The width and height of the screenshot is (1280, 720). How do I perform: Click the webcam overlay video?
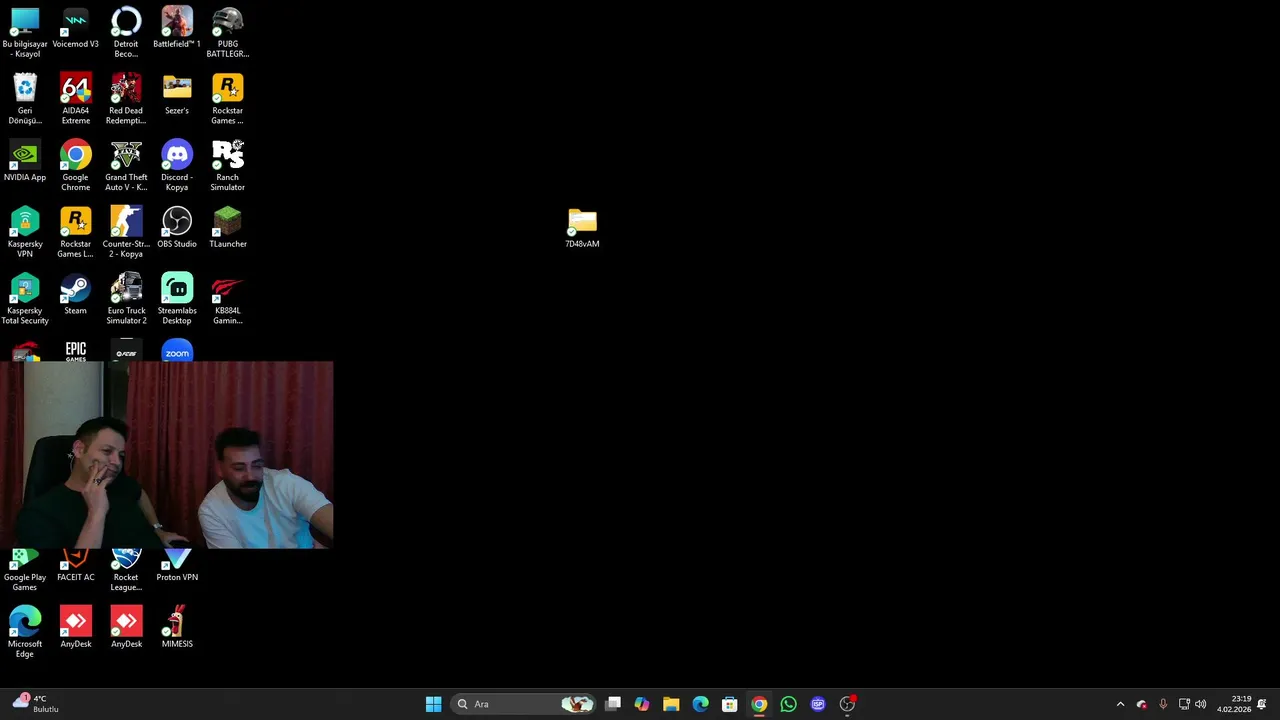(166, 455)
